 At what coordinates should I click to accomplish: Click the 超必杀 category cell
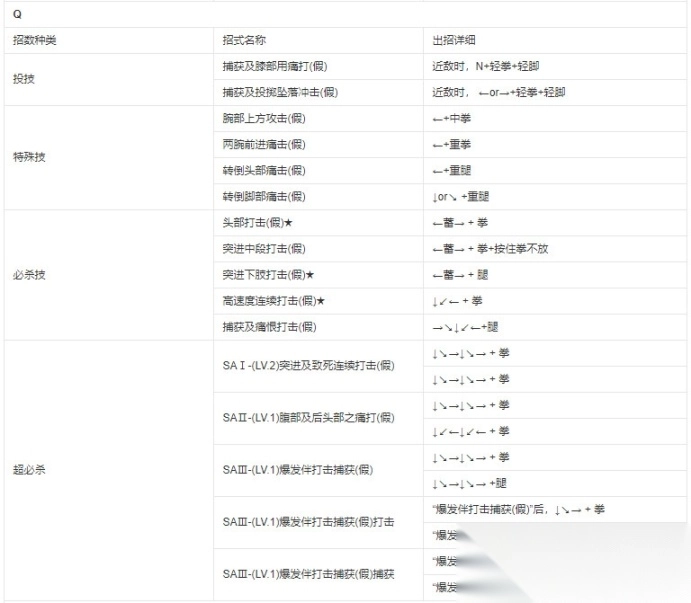28,469
